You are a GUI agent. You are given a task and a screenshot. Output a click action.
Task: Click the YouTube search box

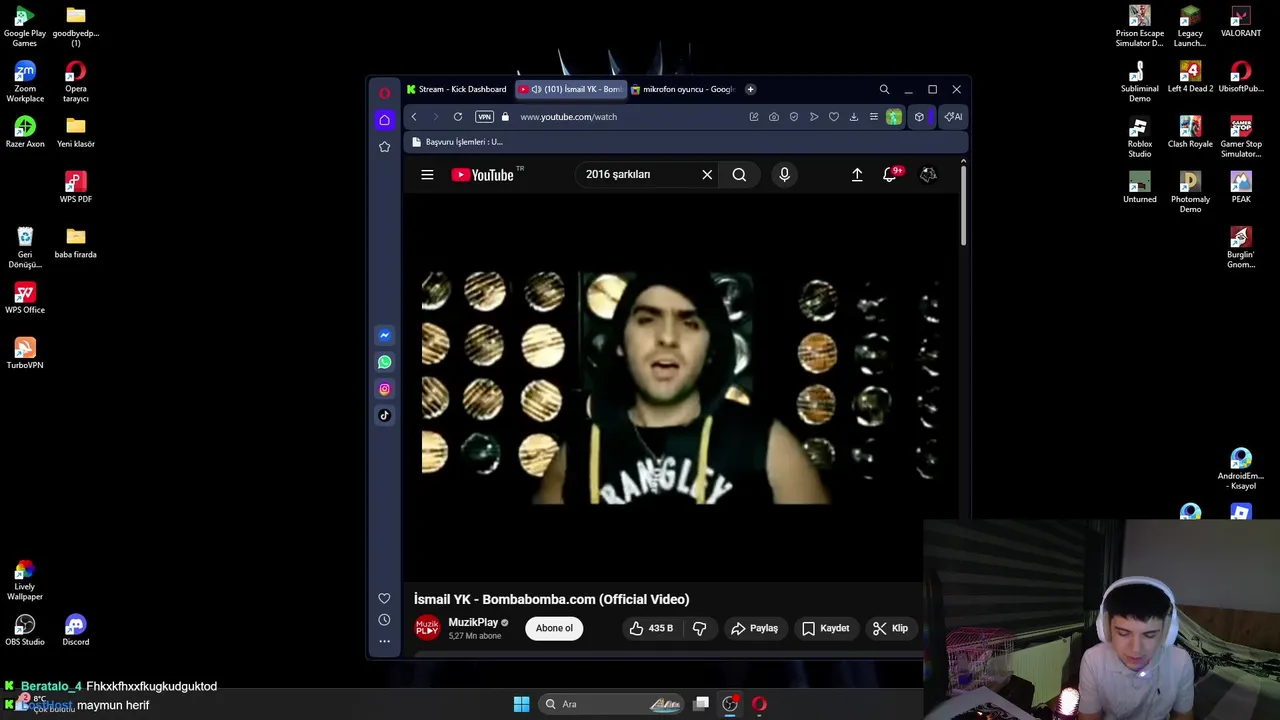coord(640,175)
